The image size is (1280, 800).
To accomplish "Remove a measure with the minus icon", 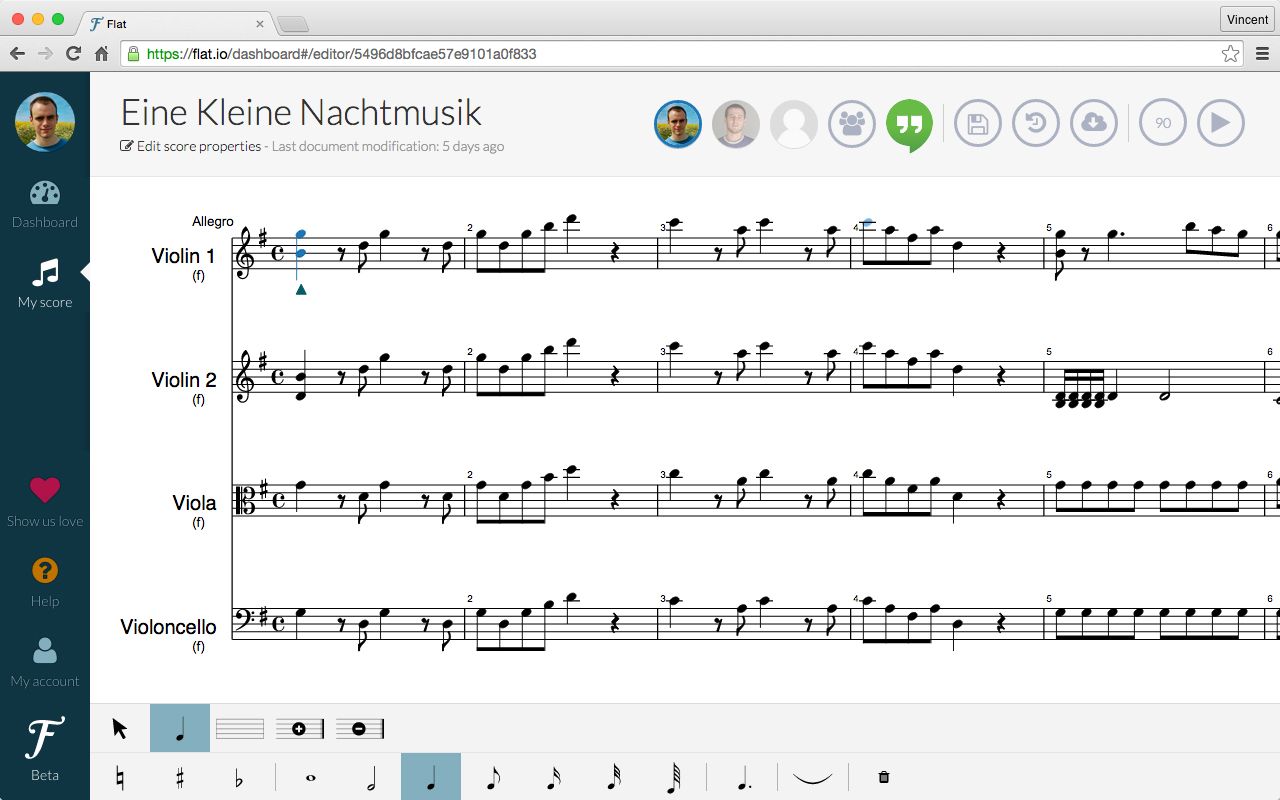I will click(359, 729).
